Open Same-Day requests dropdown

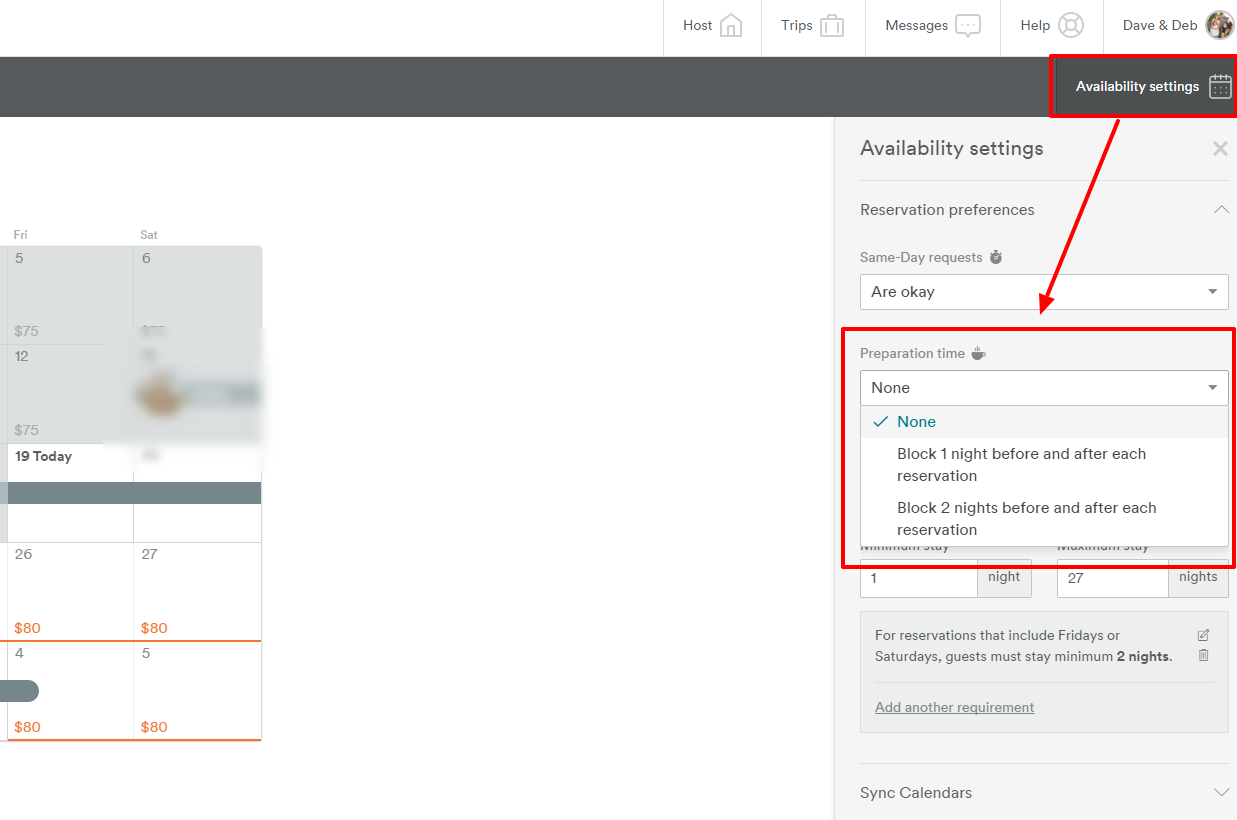1044,292
